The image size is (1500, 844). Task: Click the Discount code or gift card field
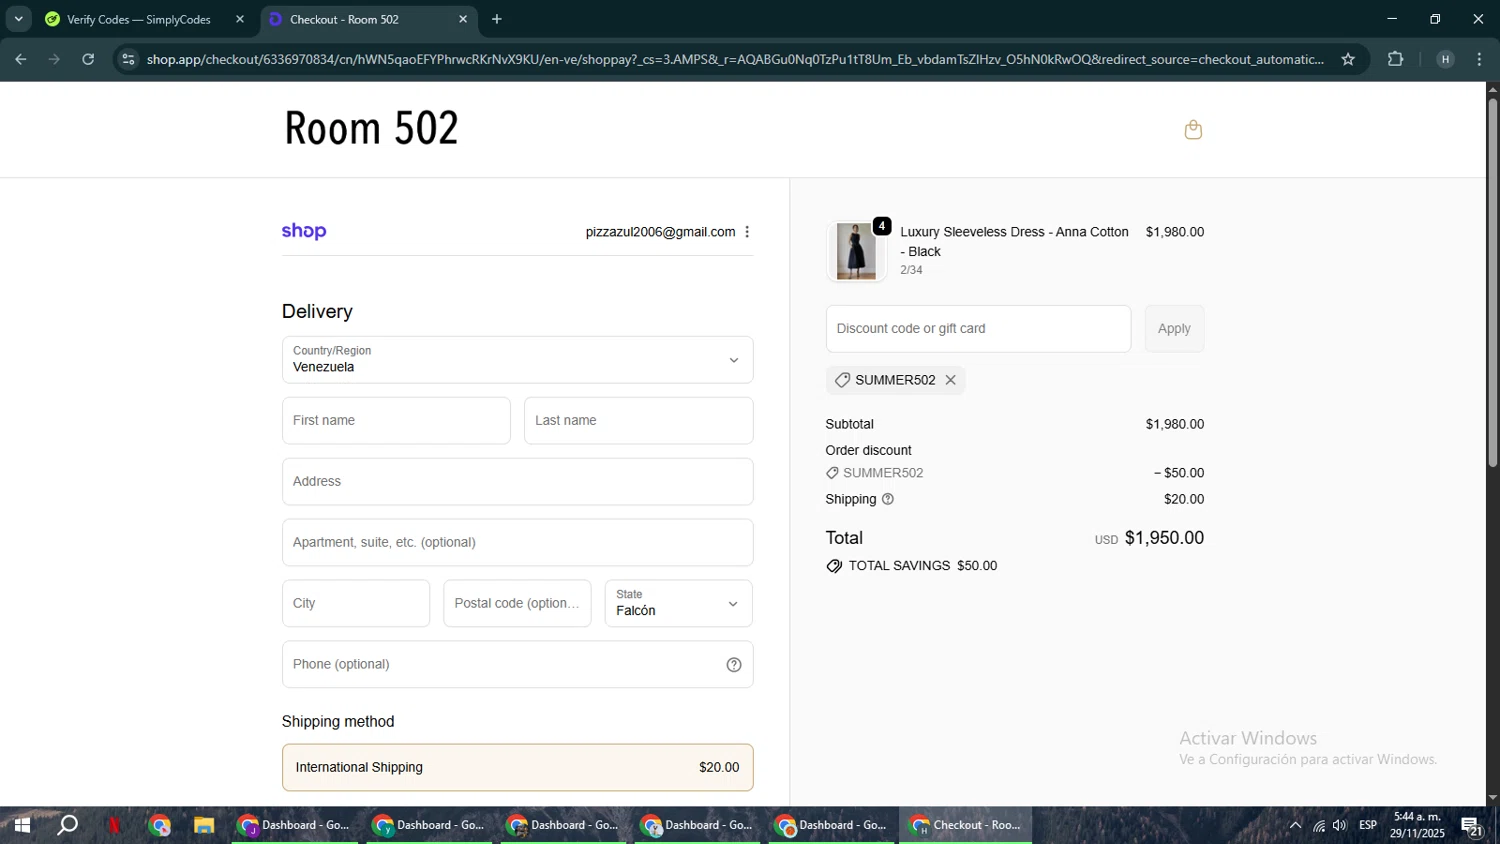pos(978,329)
